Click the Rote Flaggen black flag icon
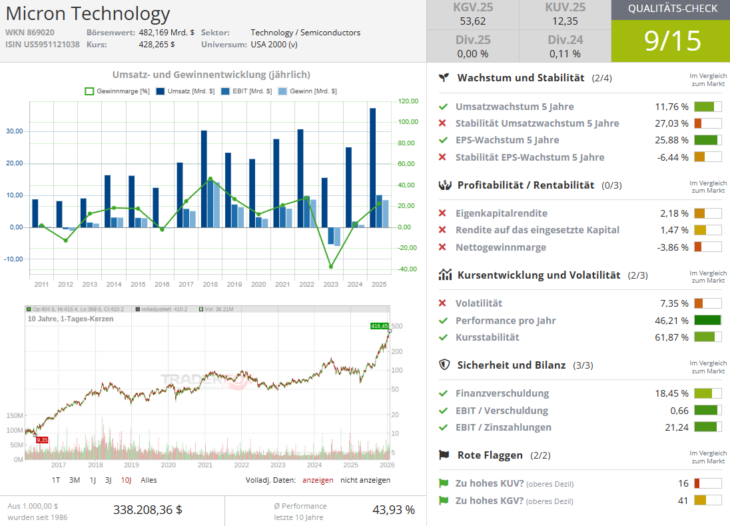 (444, 455)
